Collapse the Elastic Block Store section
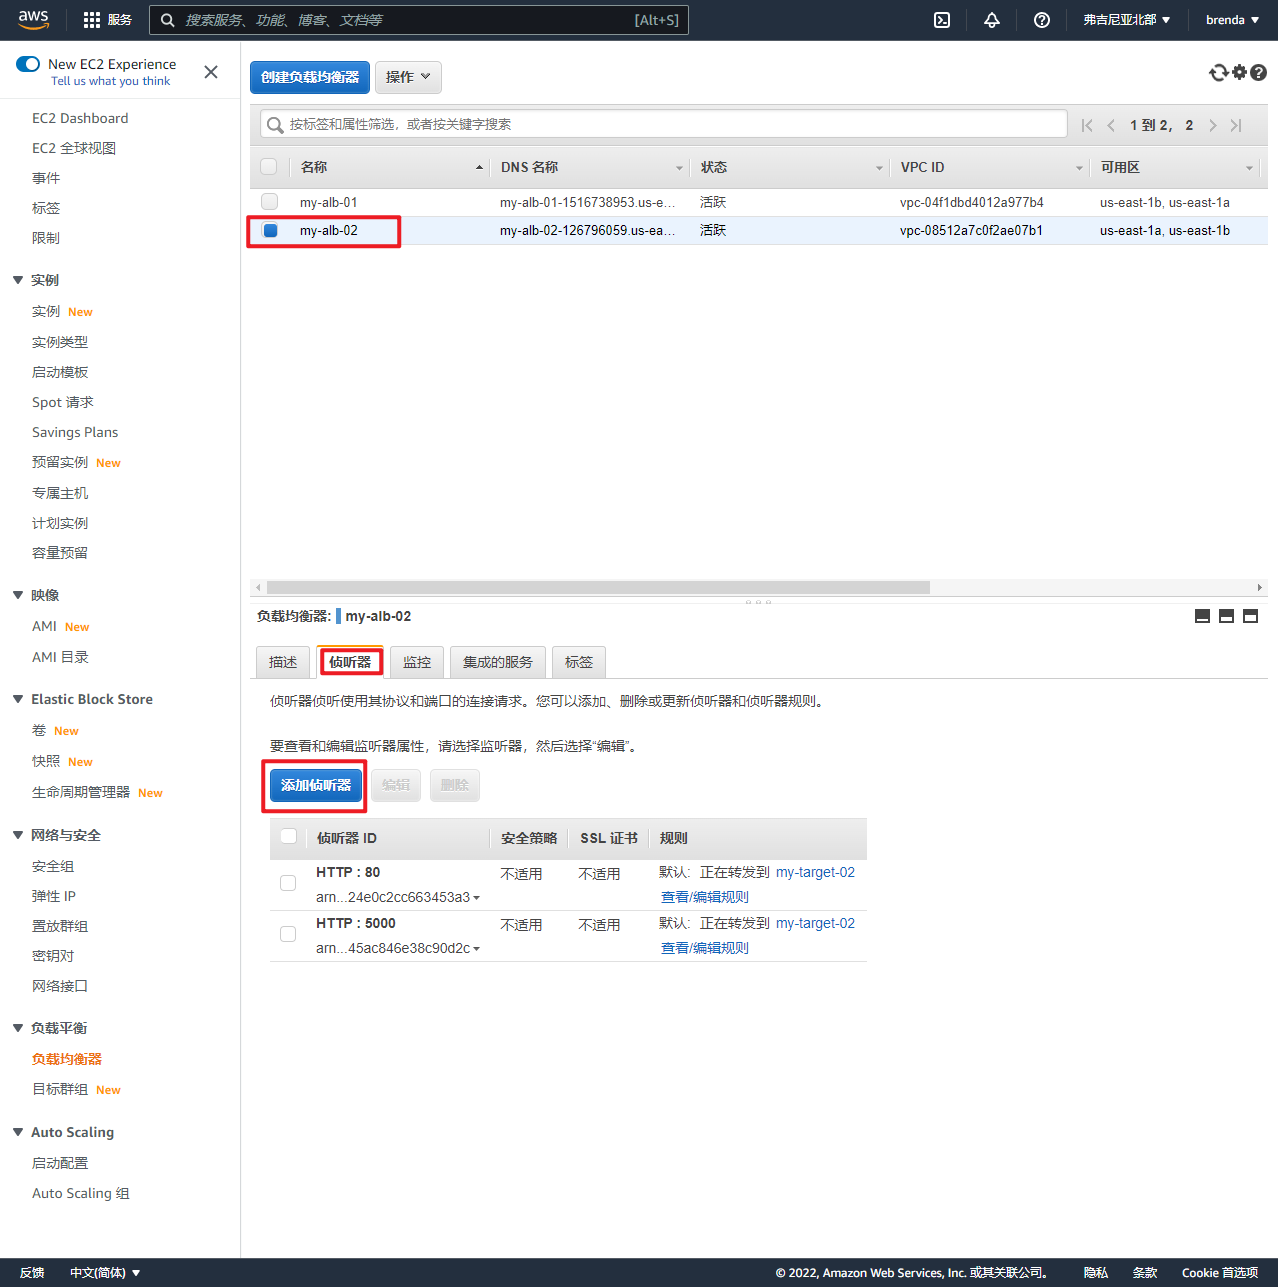The height and width of the screenshot is (1287, 1278). click(x=18, y=699)
